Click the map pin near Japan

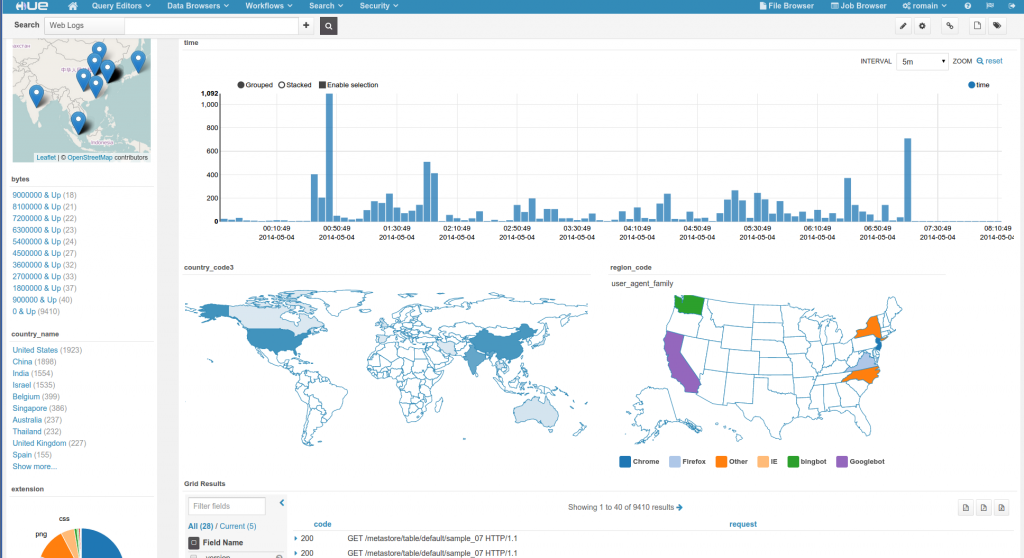pos(138,60)
